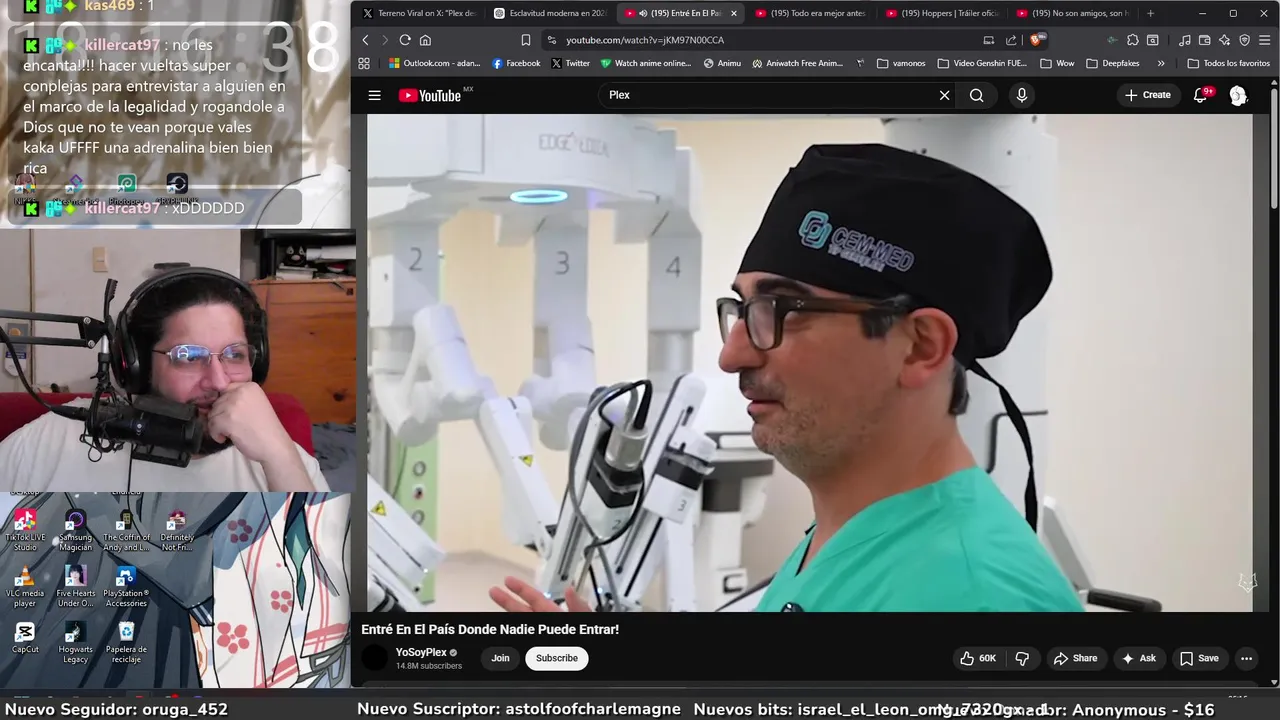Viewport: 1280px width, 720px height.
Task: Open Samsung Magician desktop shortcut
Action: click(x=75, y=530)
